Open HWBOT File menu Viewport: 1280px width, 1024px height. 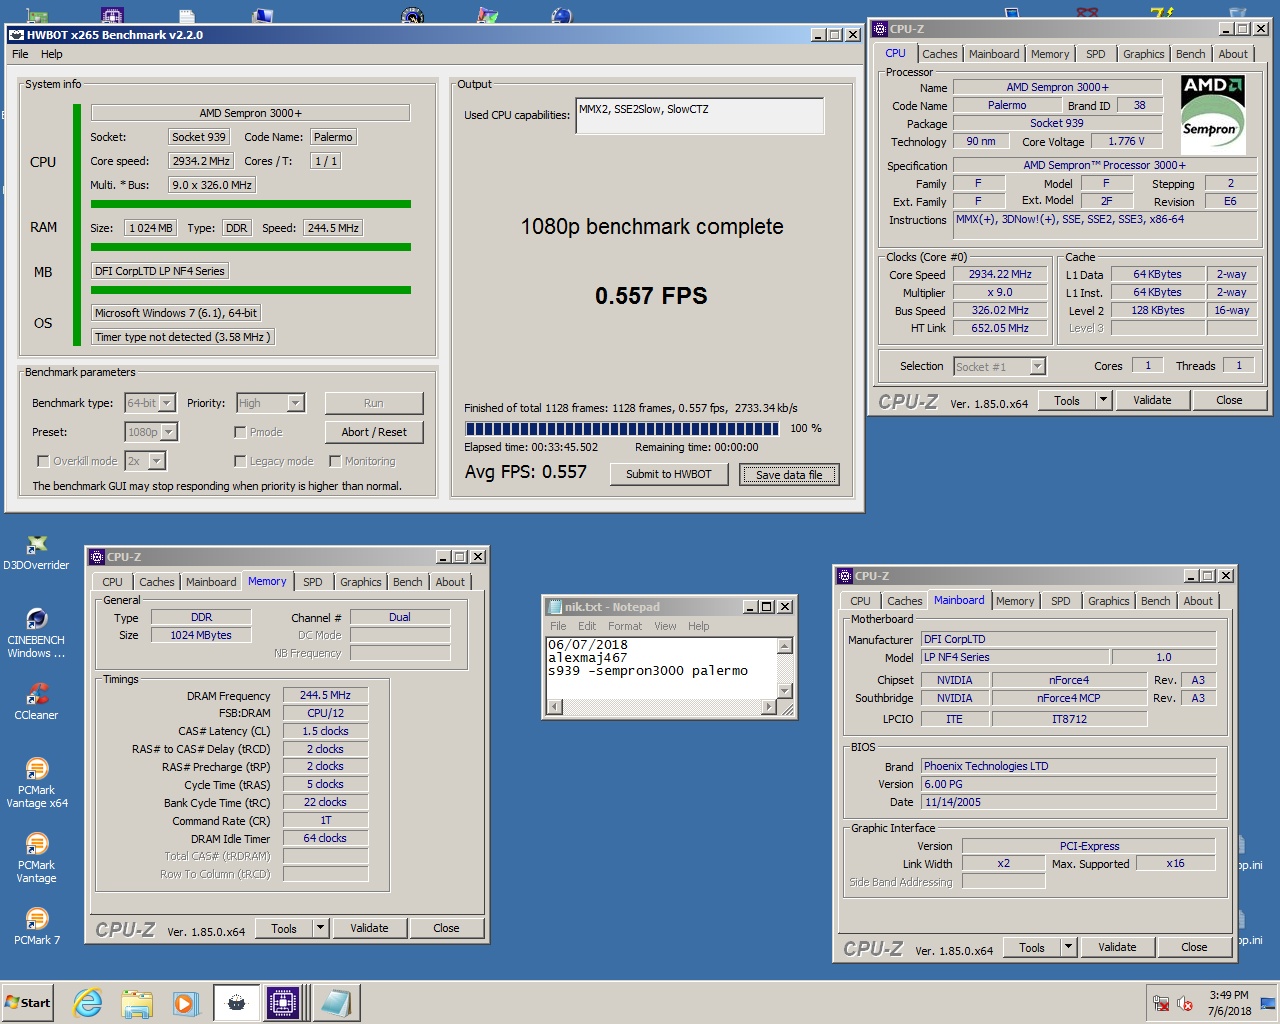coord(20,54)
